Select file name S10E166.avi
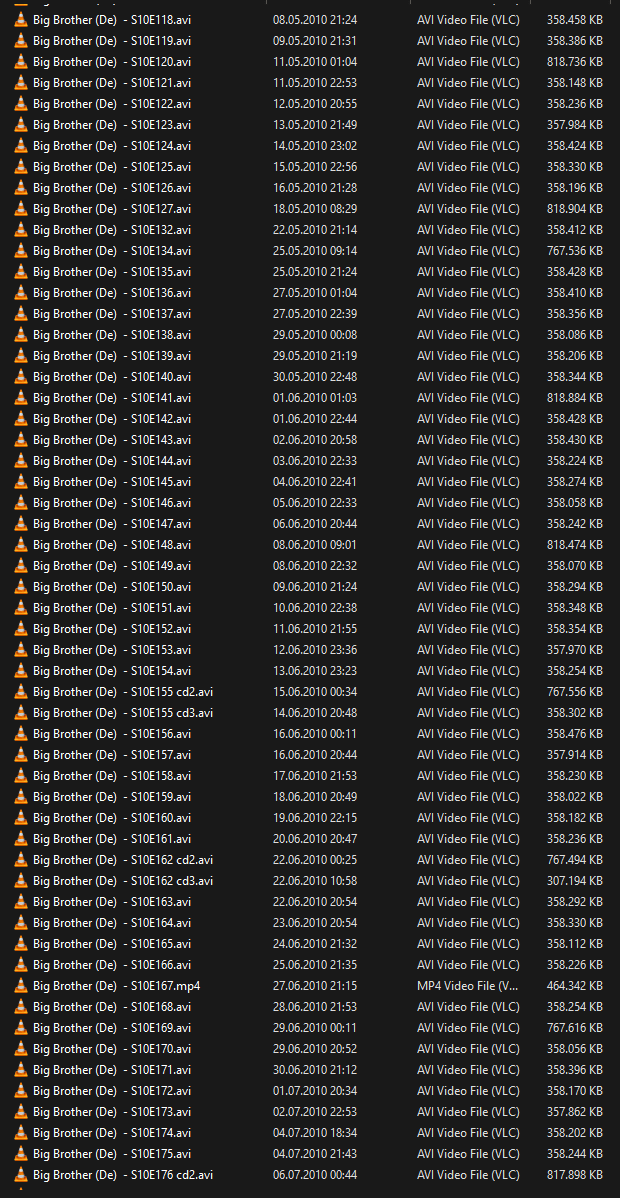This screenshot has width=620, height=1198. click(x=112, y=965)
